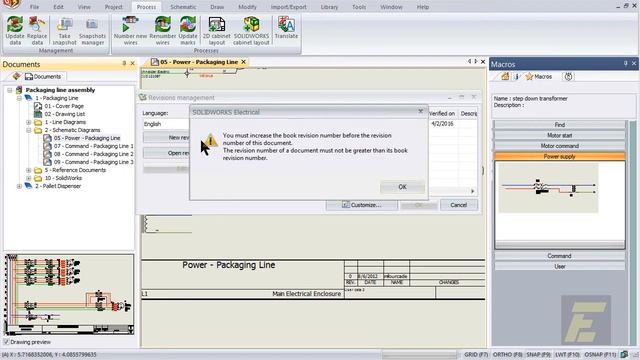The width and height of the screenshot is (640, 360).
Task: Close the 05 - Power - Packaging Line tab
Action: tap(244, 62)
